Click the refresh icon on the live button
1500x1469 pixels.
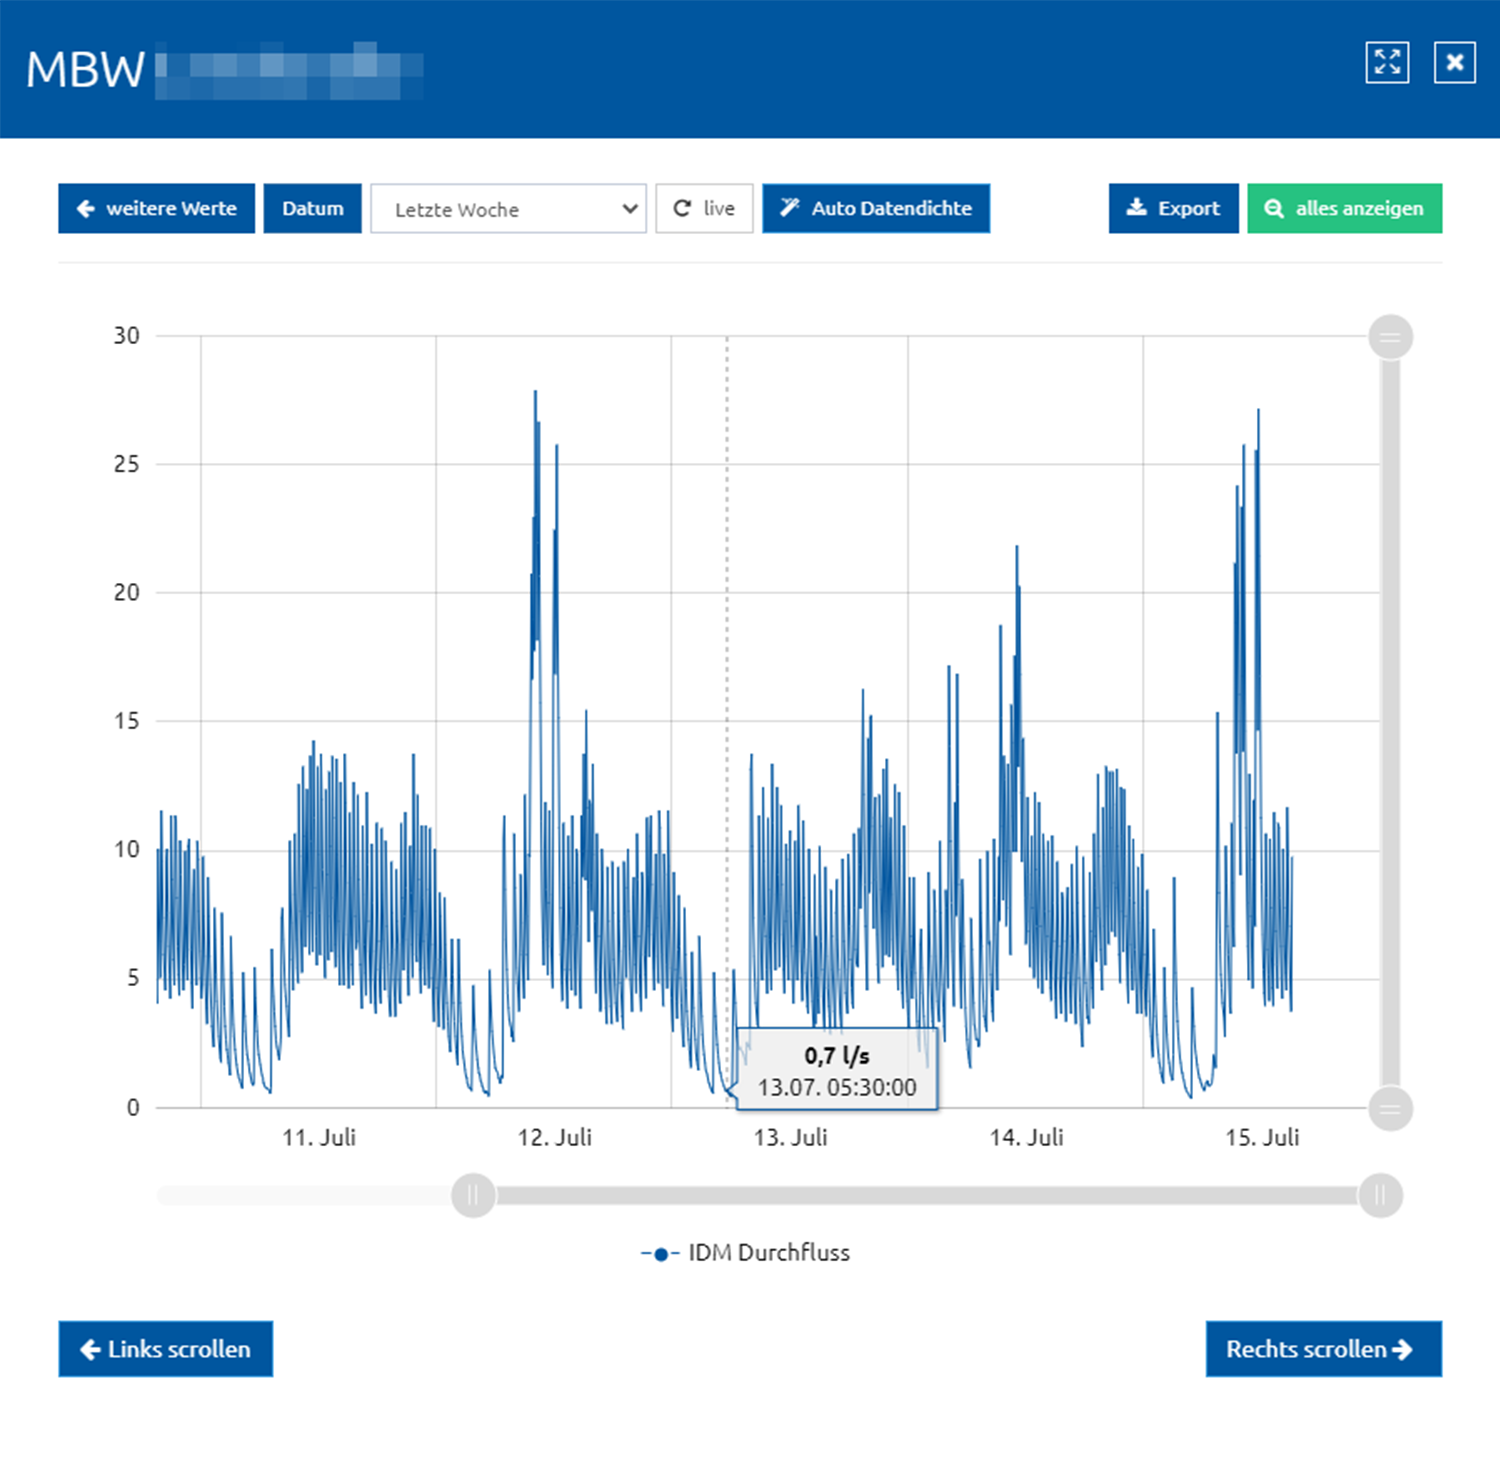point(682,208)
